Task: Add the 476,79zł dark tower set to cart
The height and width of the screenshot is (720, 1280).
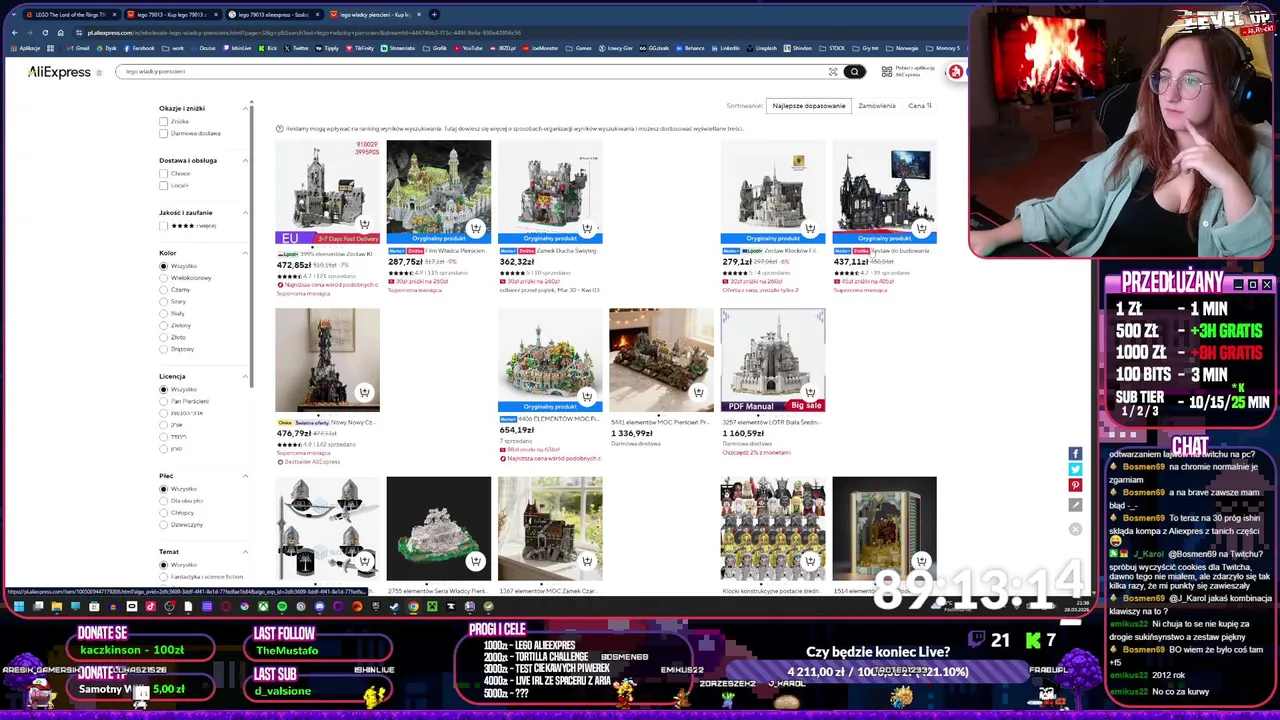Action: [364, 393]
